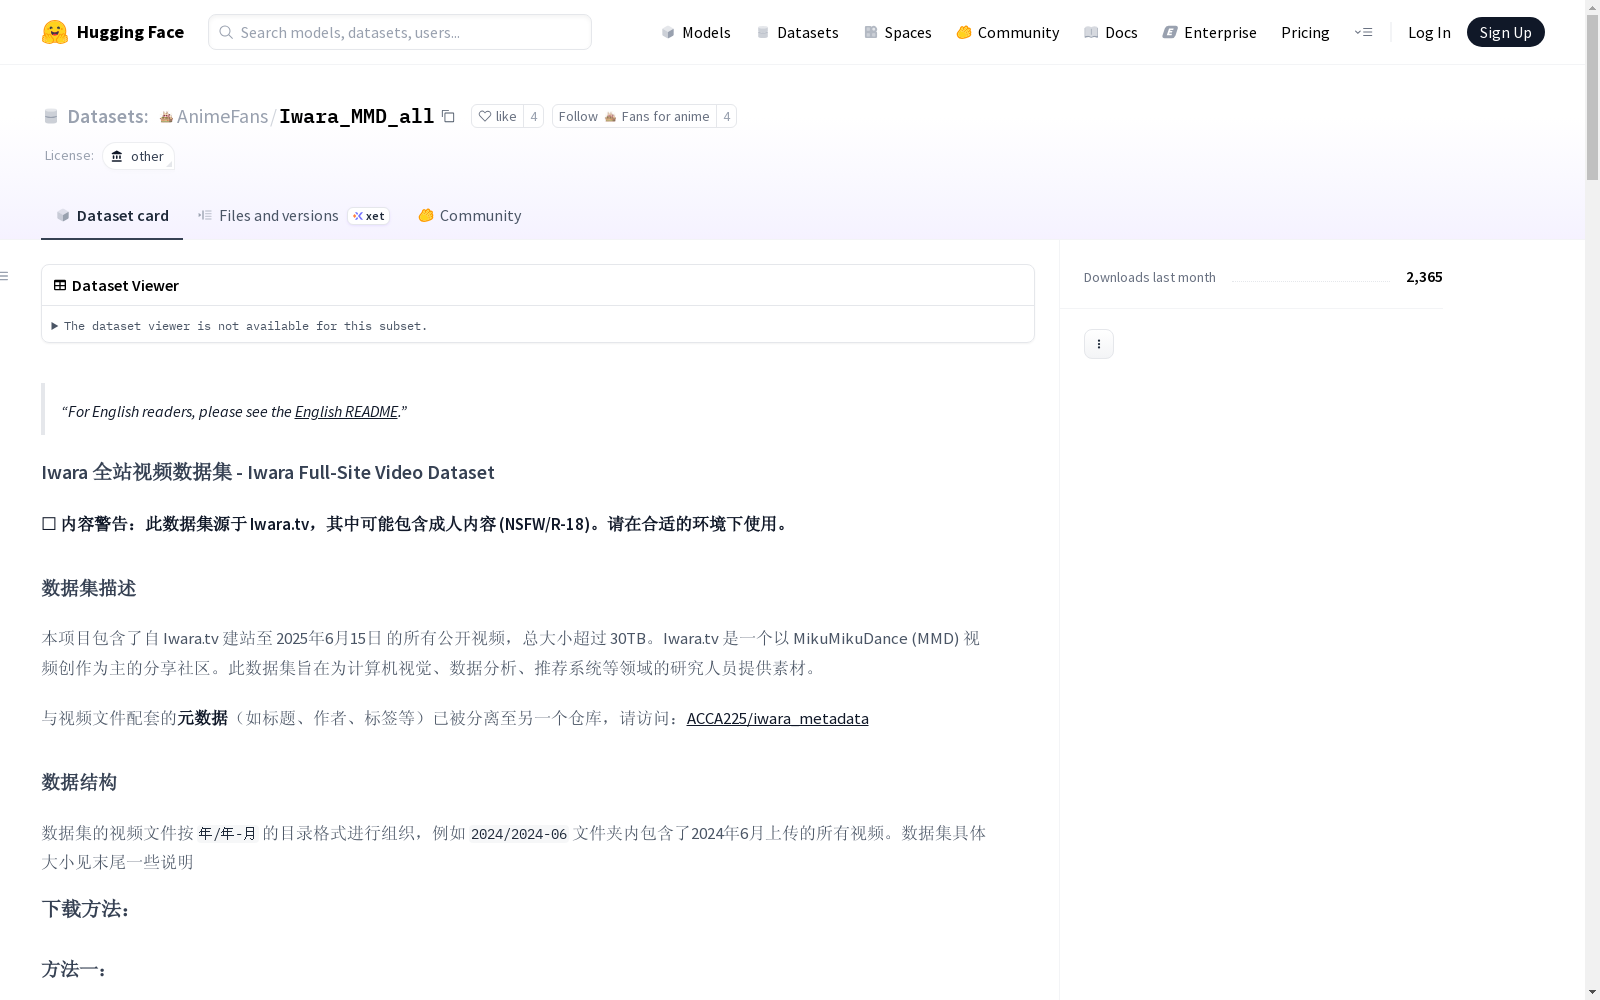Click the 数据结构 heading
Image resolution: width=1600 pixels, height=1000 pixels.
[x=79, y=781]
